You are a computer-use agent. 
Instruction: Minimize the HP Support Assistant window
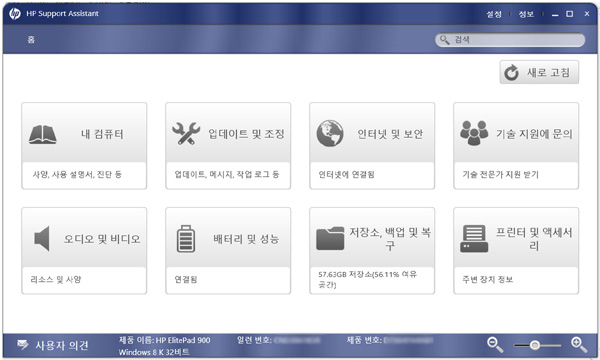click(x=555, y=15)
